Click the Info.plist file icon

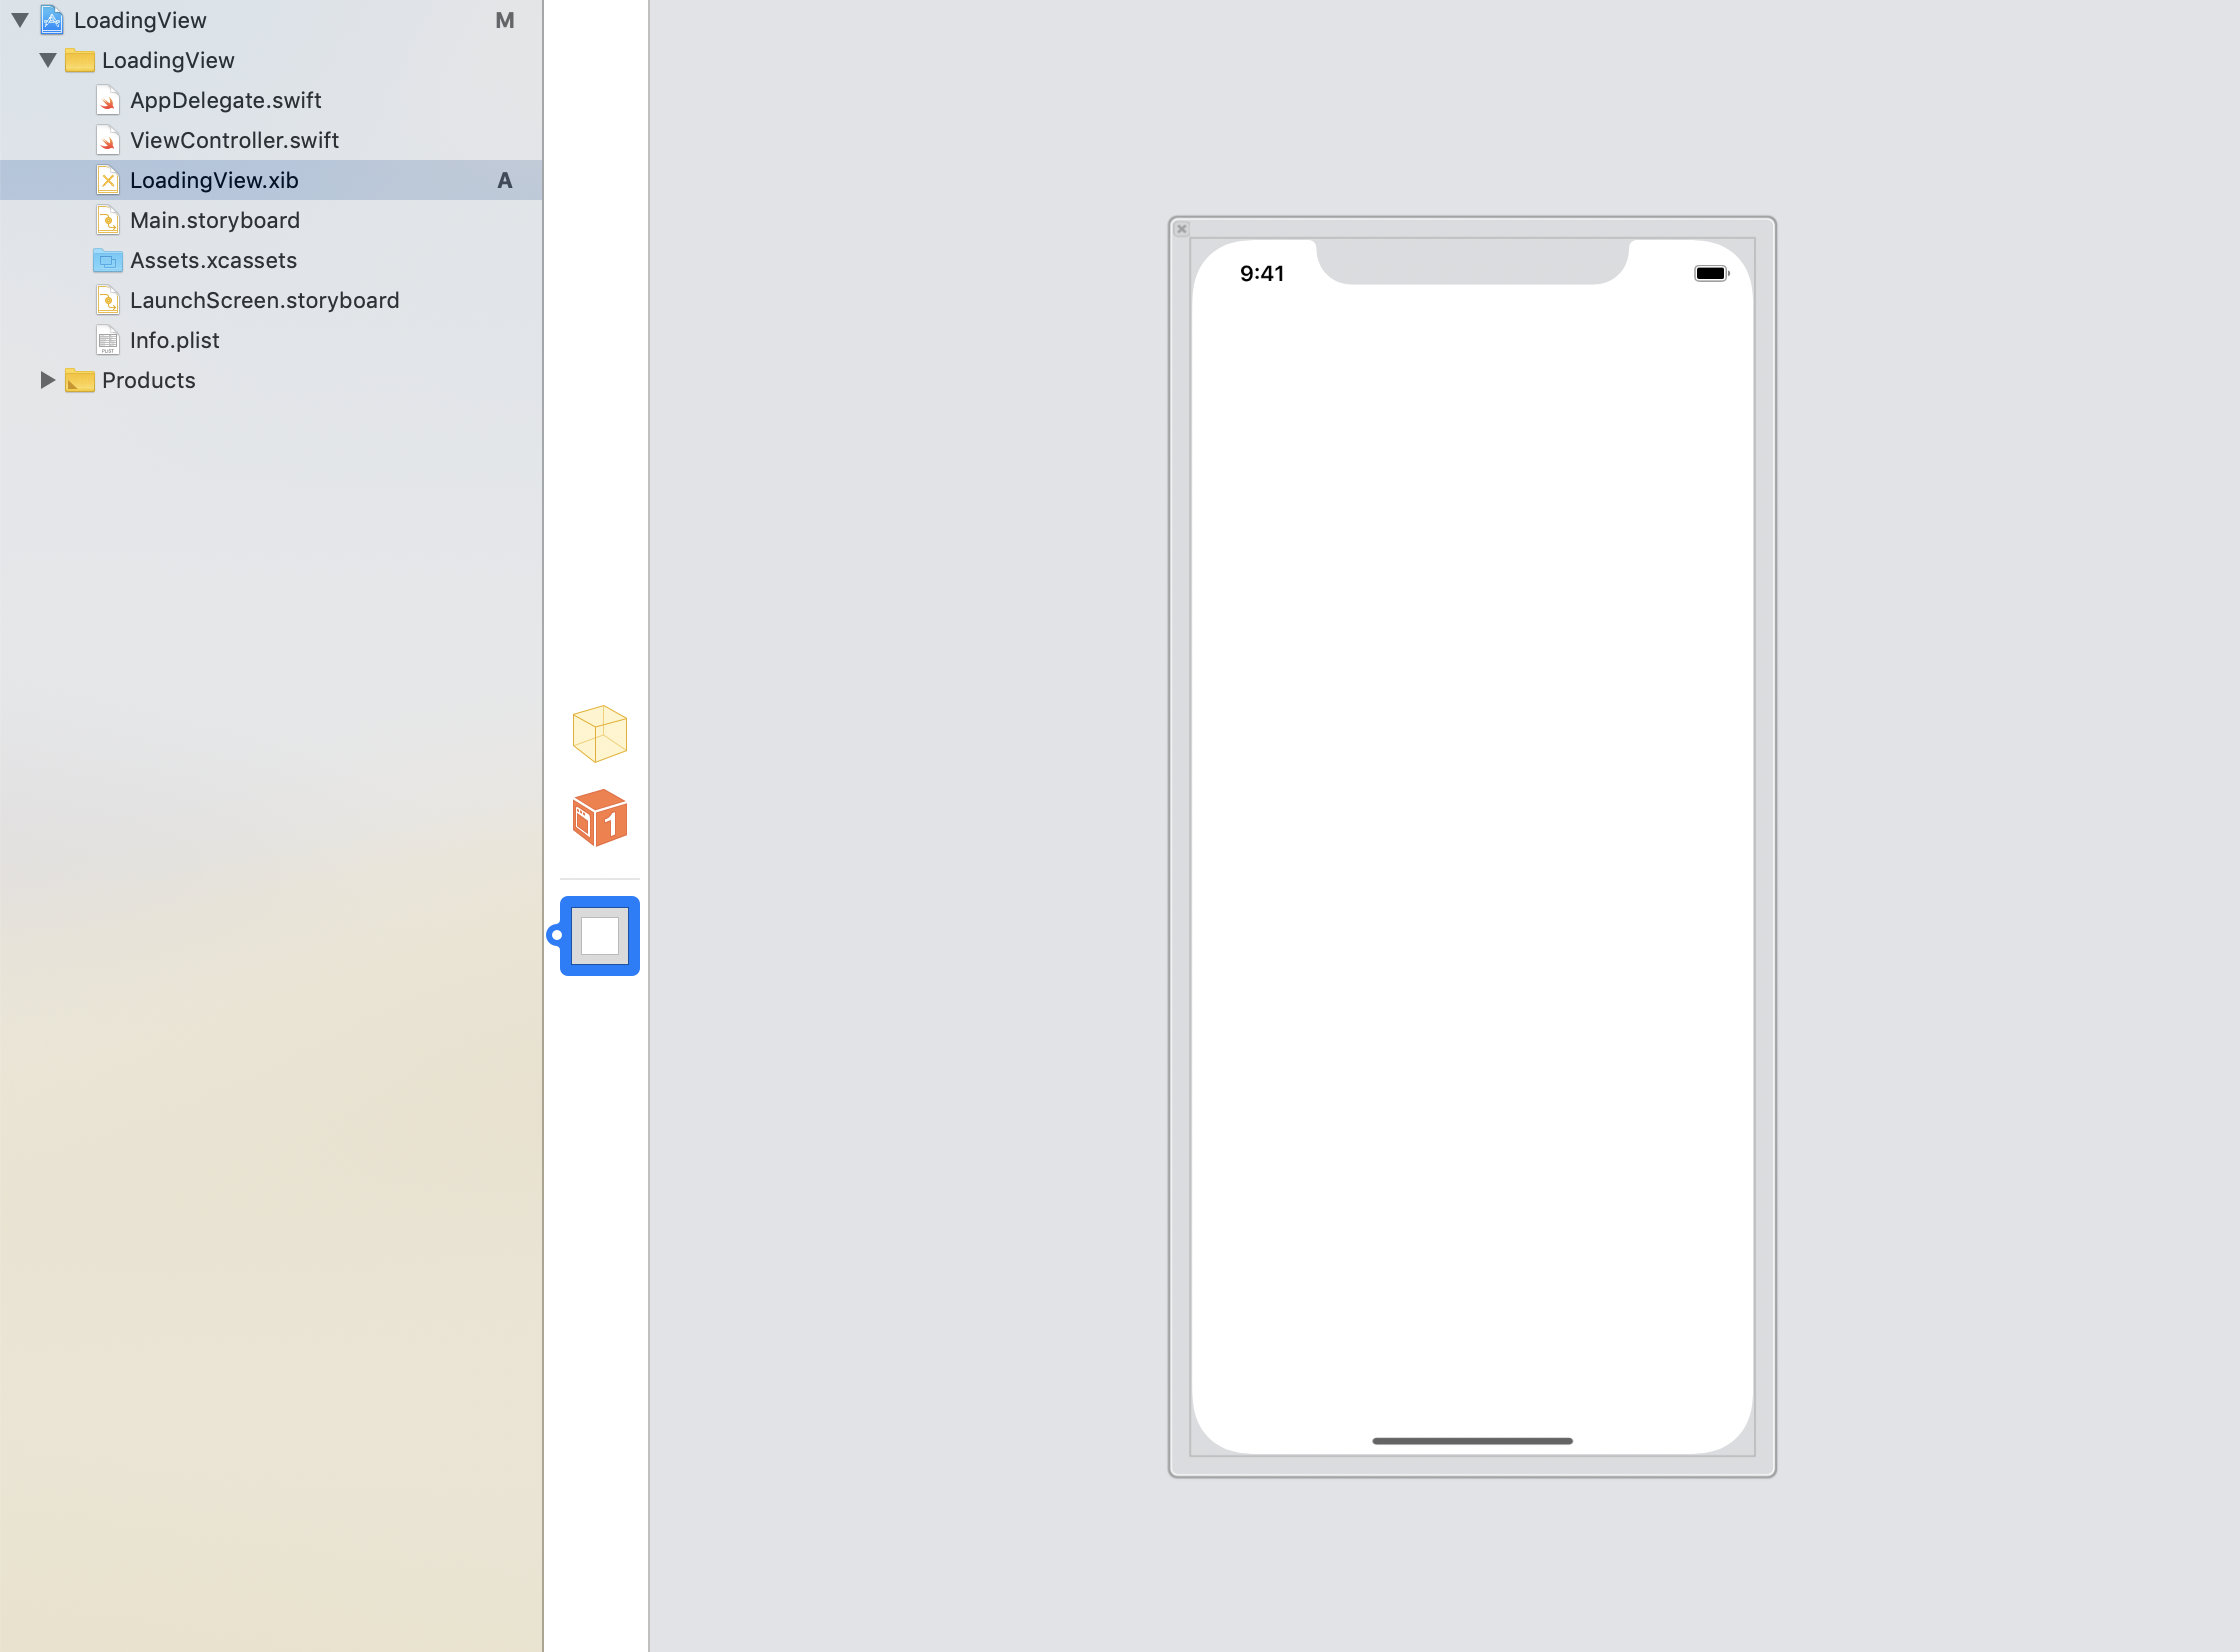[108, 340]
